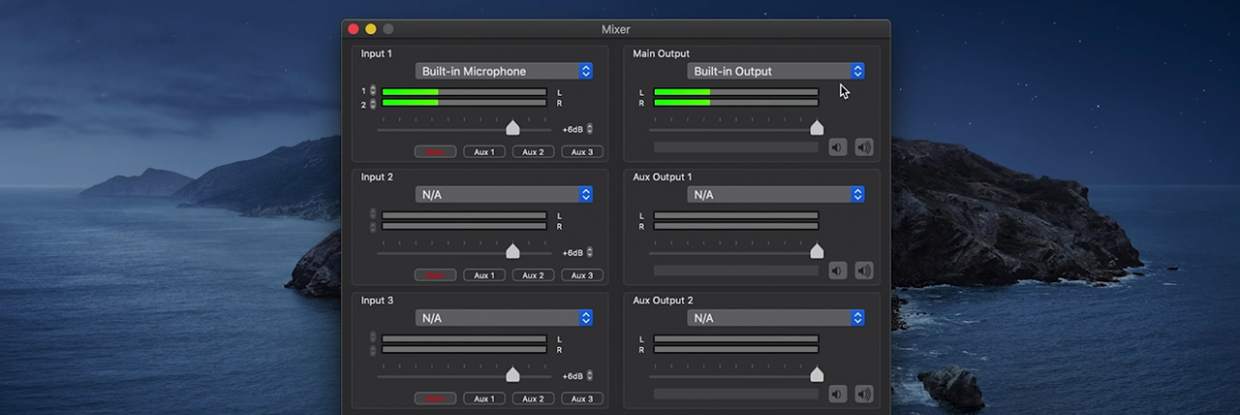The width and height of the screenshot is (1240, 415).
Task: Open Input 2 N/A device dropdown
Action: point(504,194)
